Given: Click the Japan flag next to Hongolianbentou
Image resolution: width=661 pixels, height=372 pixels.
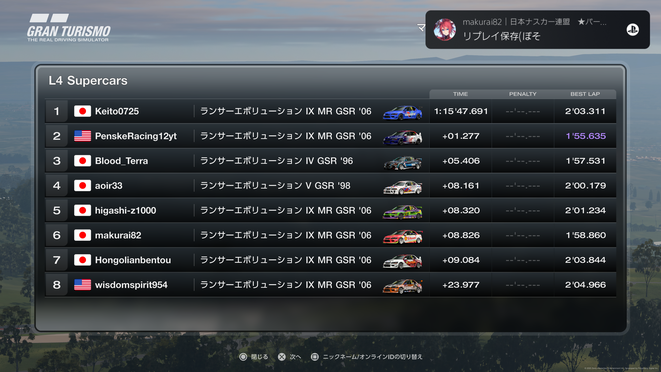Looking at the screenshot, I should (82, 260).
